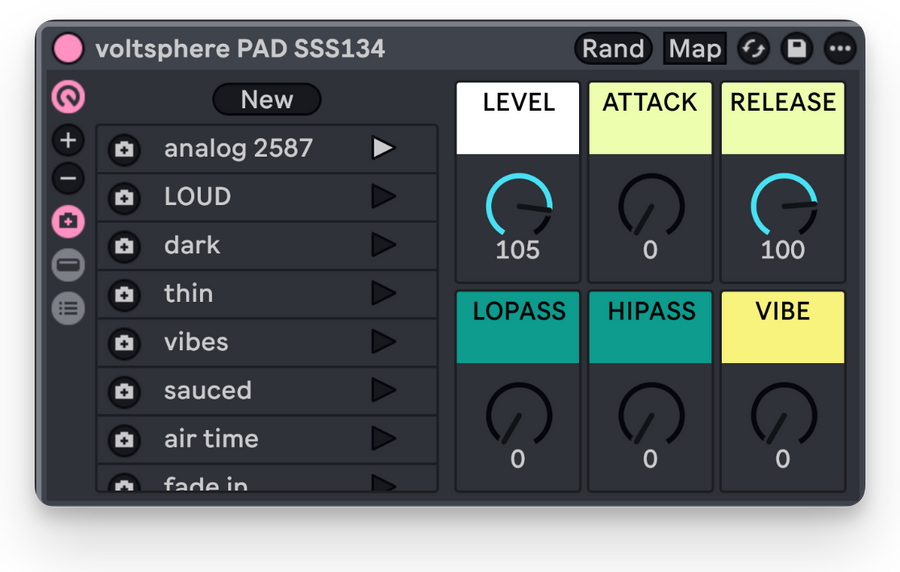Screen dimensions: 900x572
Task: Select the thin variation name
Action: click(188, 293)
